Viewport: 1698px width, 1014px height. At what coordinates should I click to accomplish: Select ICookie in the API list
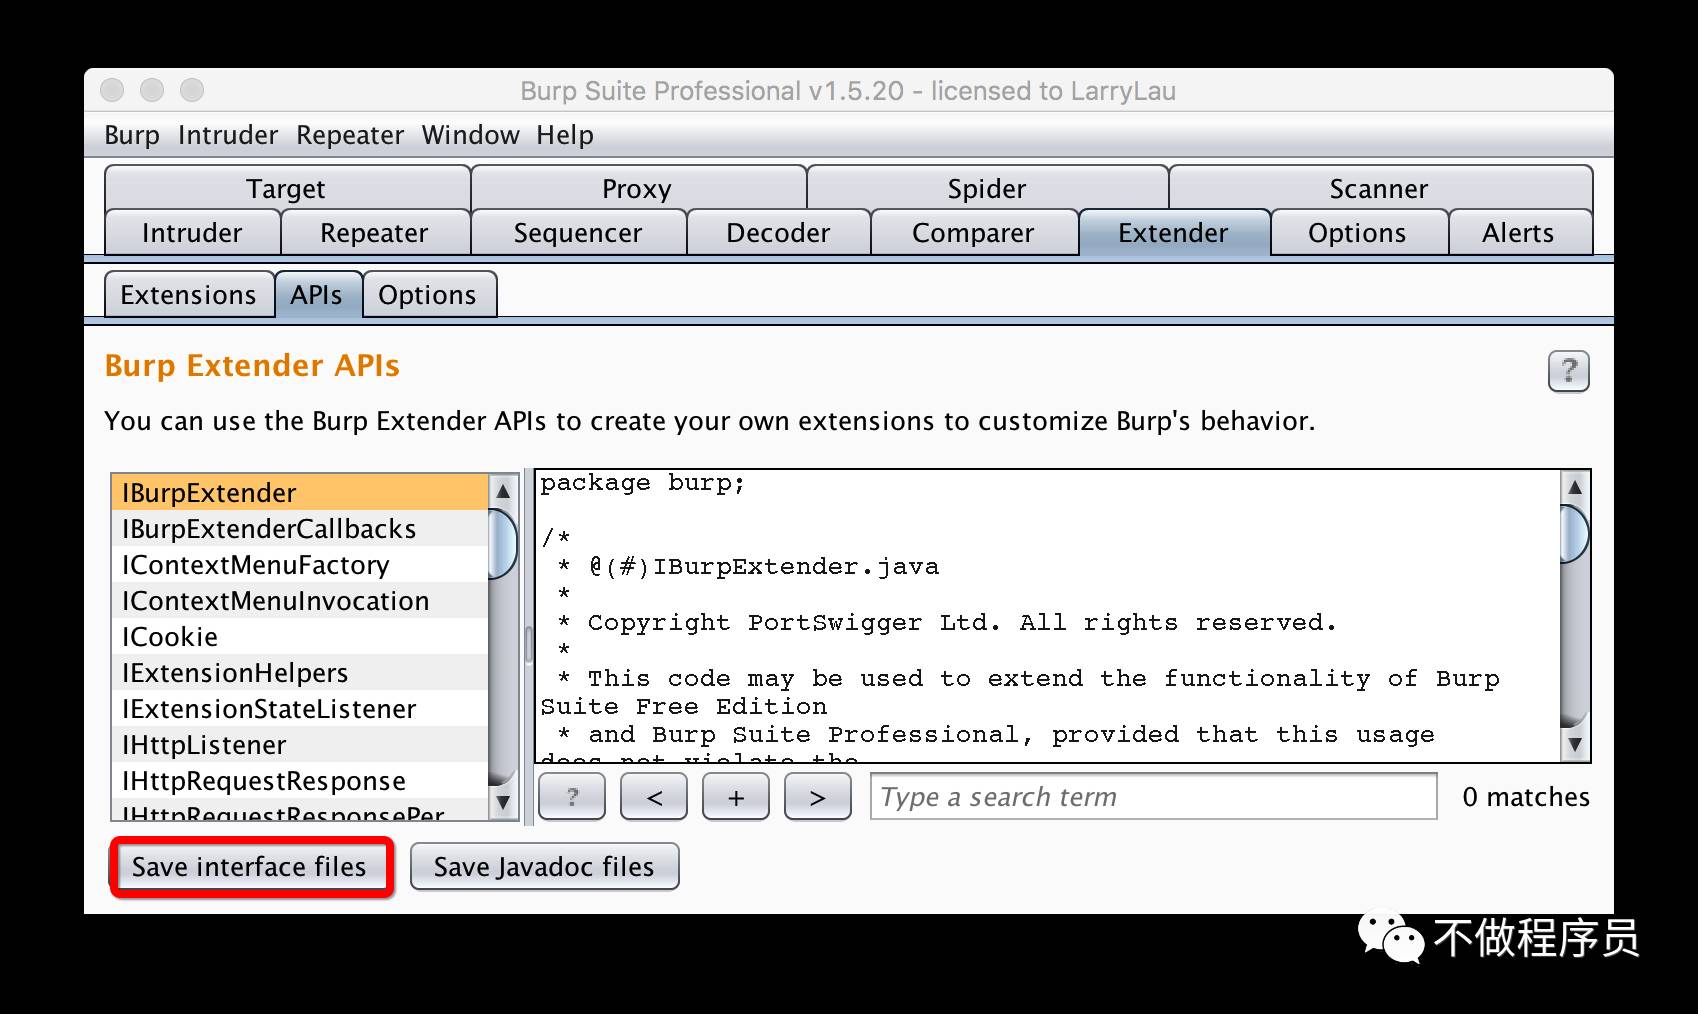coord(300,637)
